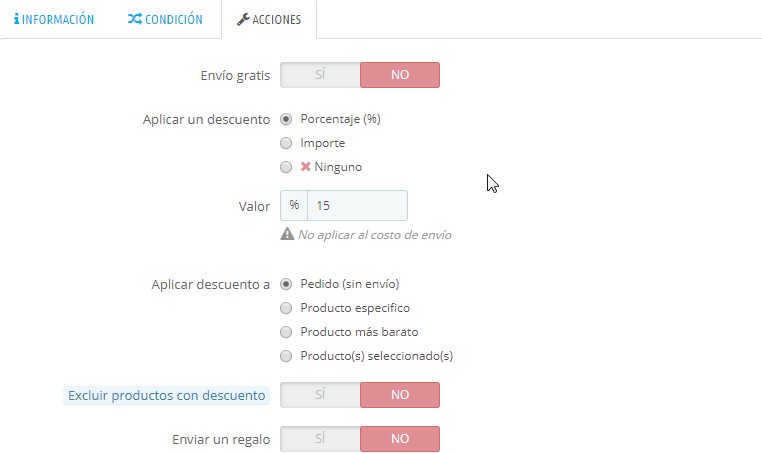
Task: Click the info icon on Información tab
Action: coord(16,19)
